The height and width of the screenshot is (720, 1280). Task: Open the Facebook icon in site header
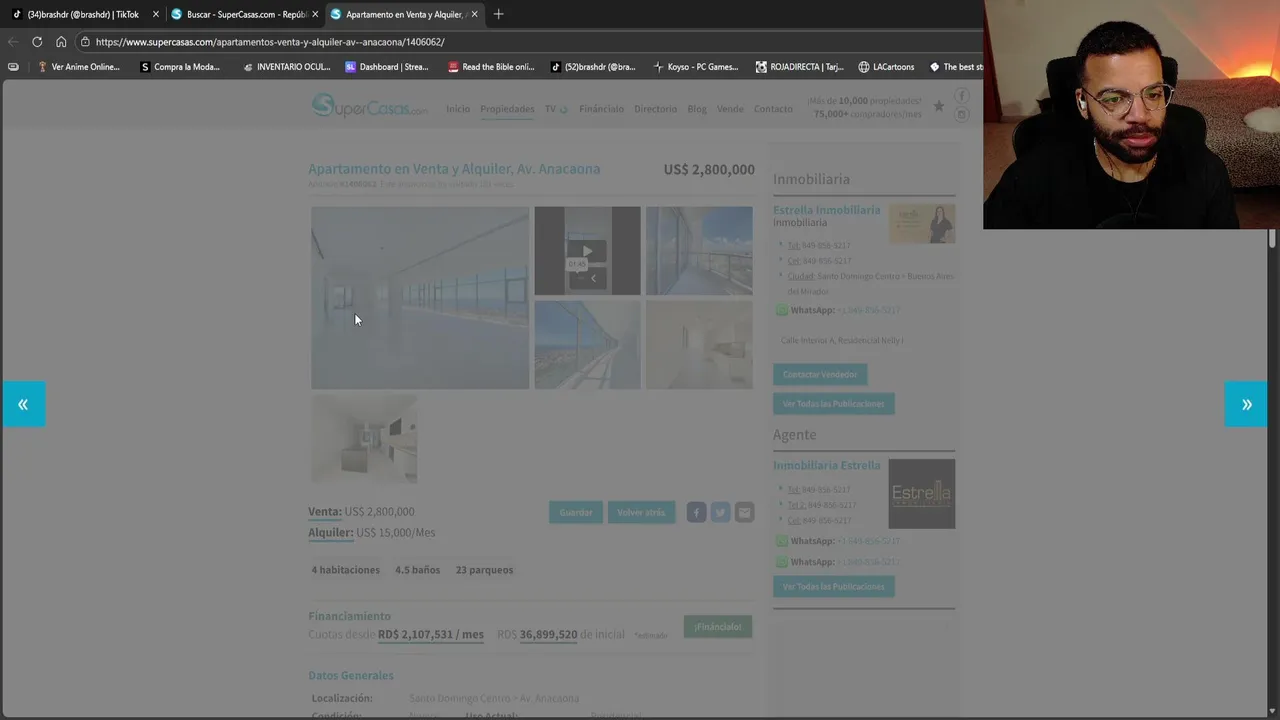(x=961, y=96)
